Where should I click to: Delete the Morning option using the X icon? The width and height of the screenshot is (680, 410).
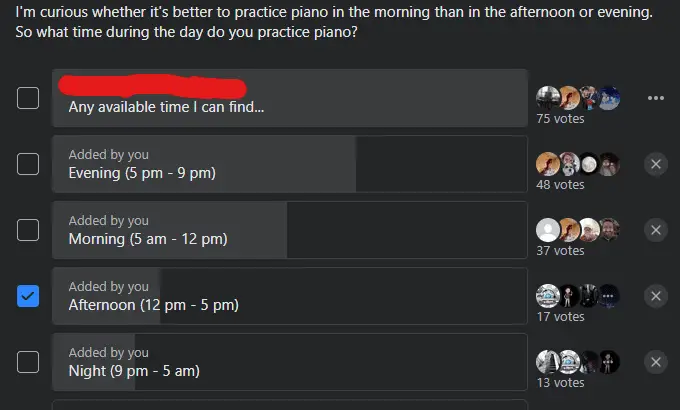[656, 230]
